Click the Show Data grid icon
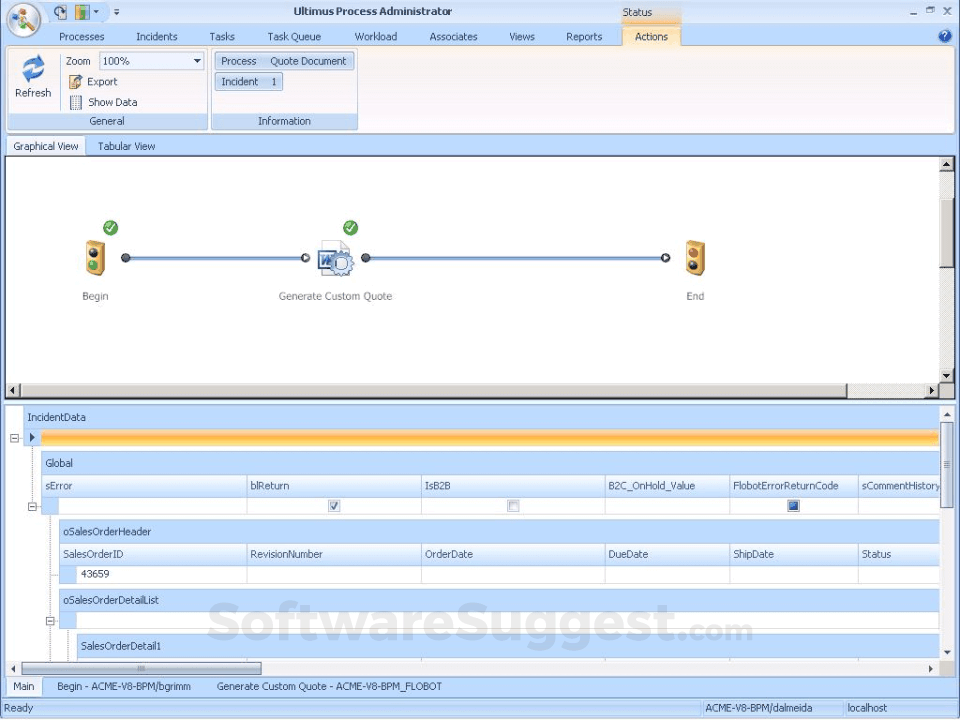The width and height of the screenshot is (960, 720). click(x=76, y=102)
